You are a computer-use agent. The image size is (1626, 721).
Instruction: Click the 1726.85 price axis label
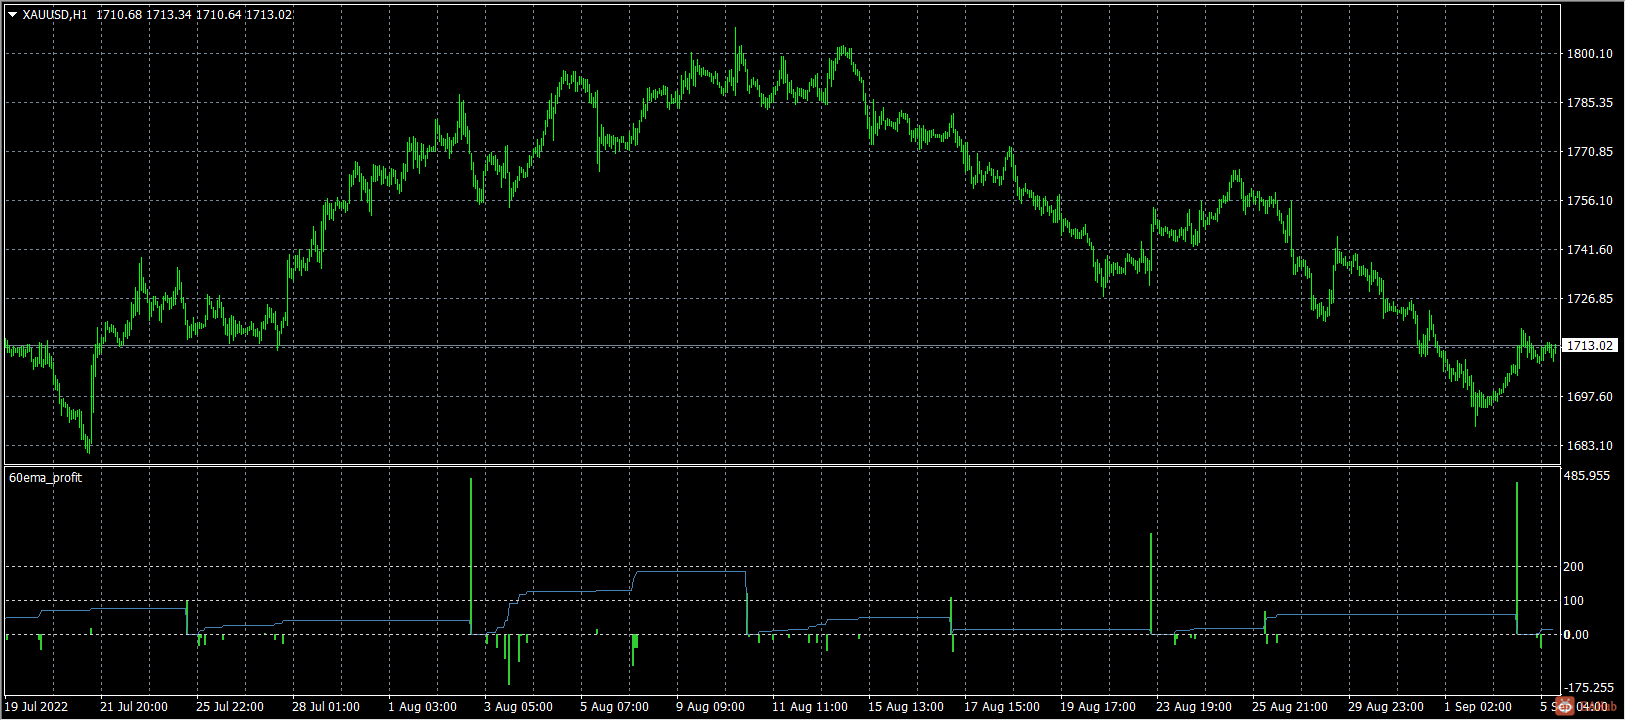[1589, 299]
